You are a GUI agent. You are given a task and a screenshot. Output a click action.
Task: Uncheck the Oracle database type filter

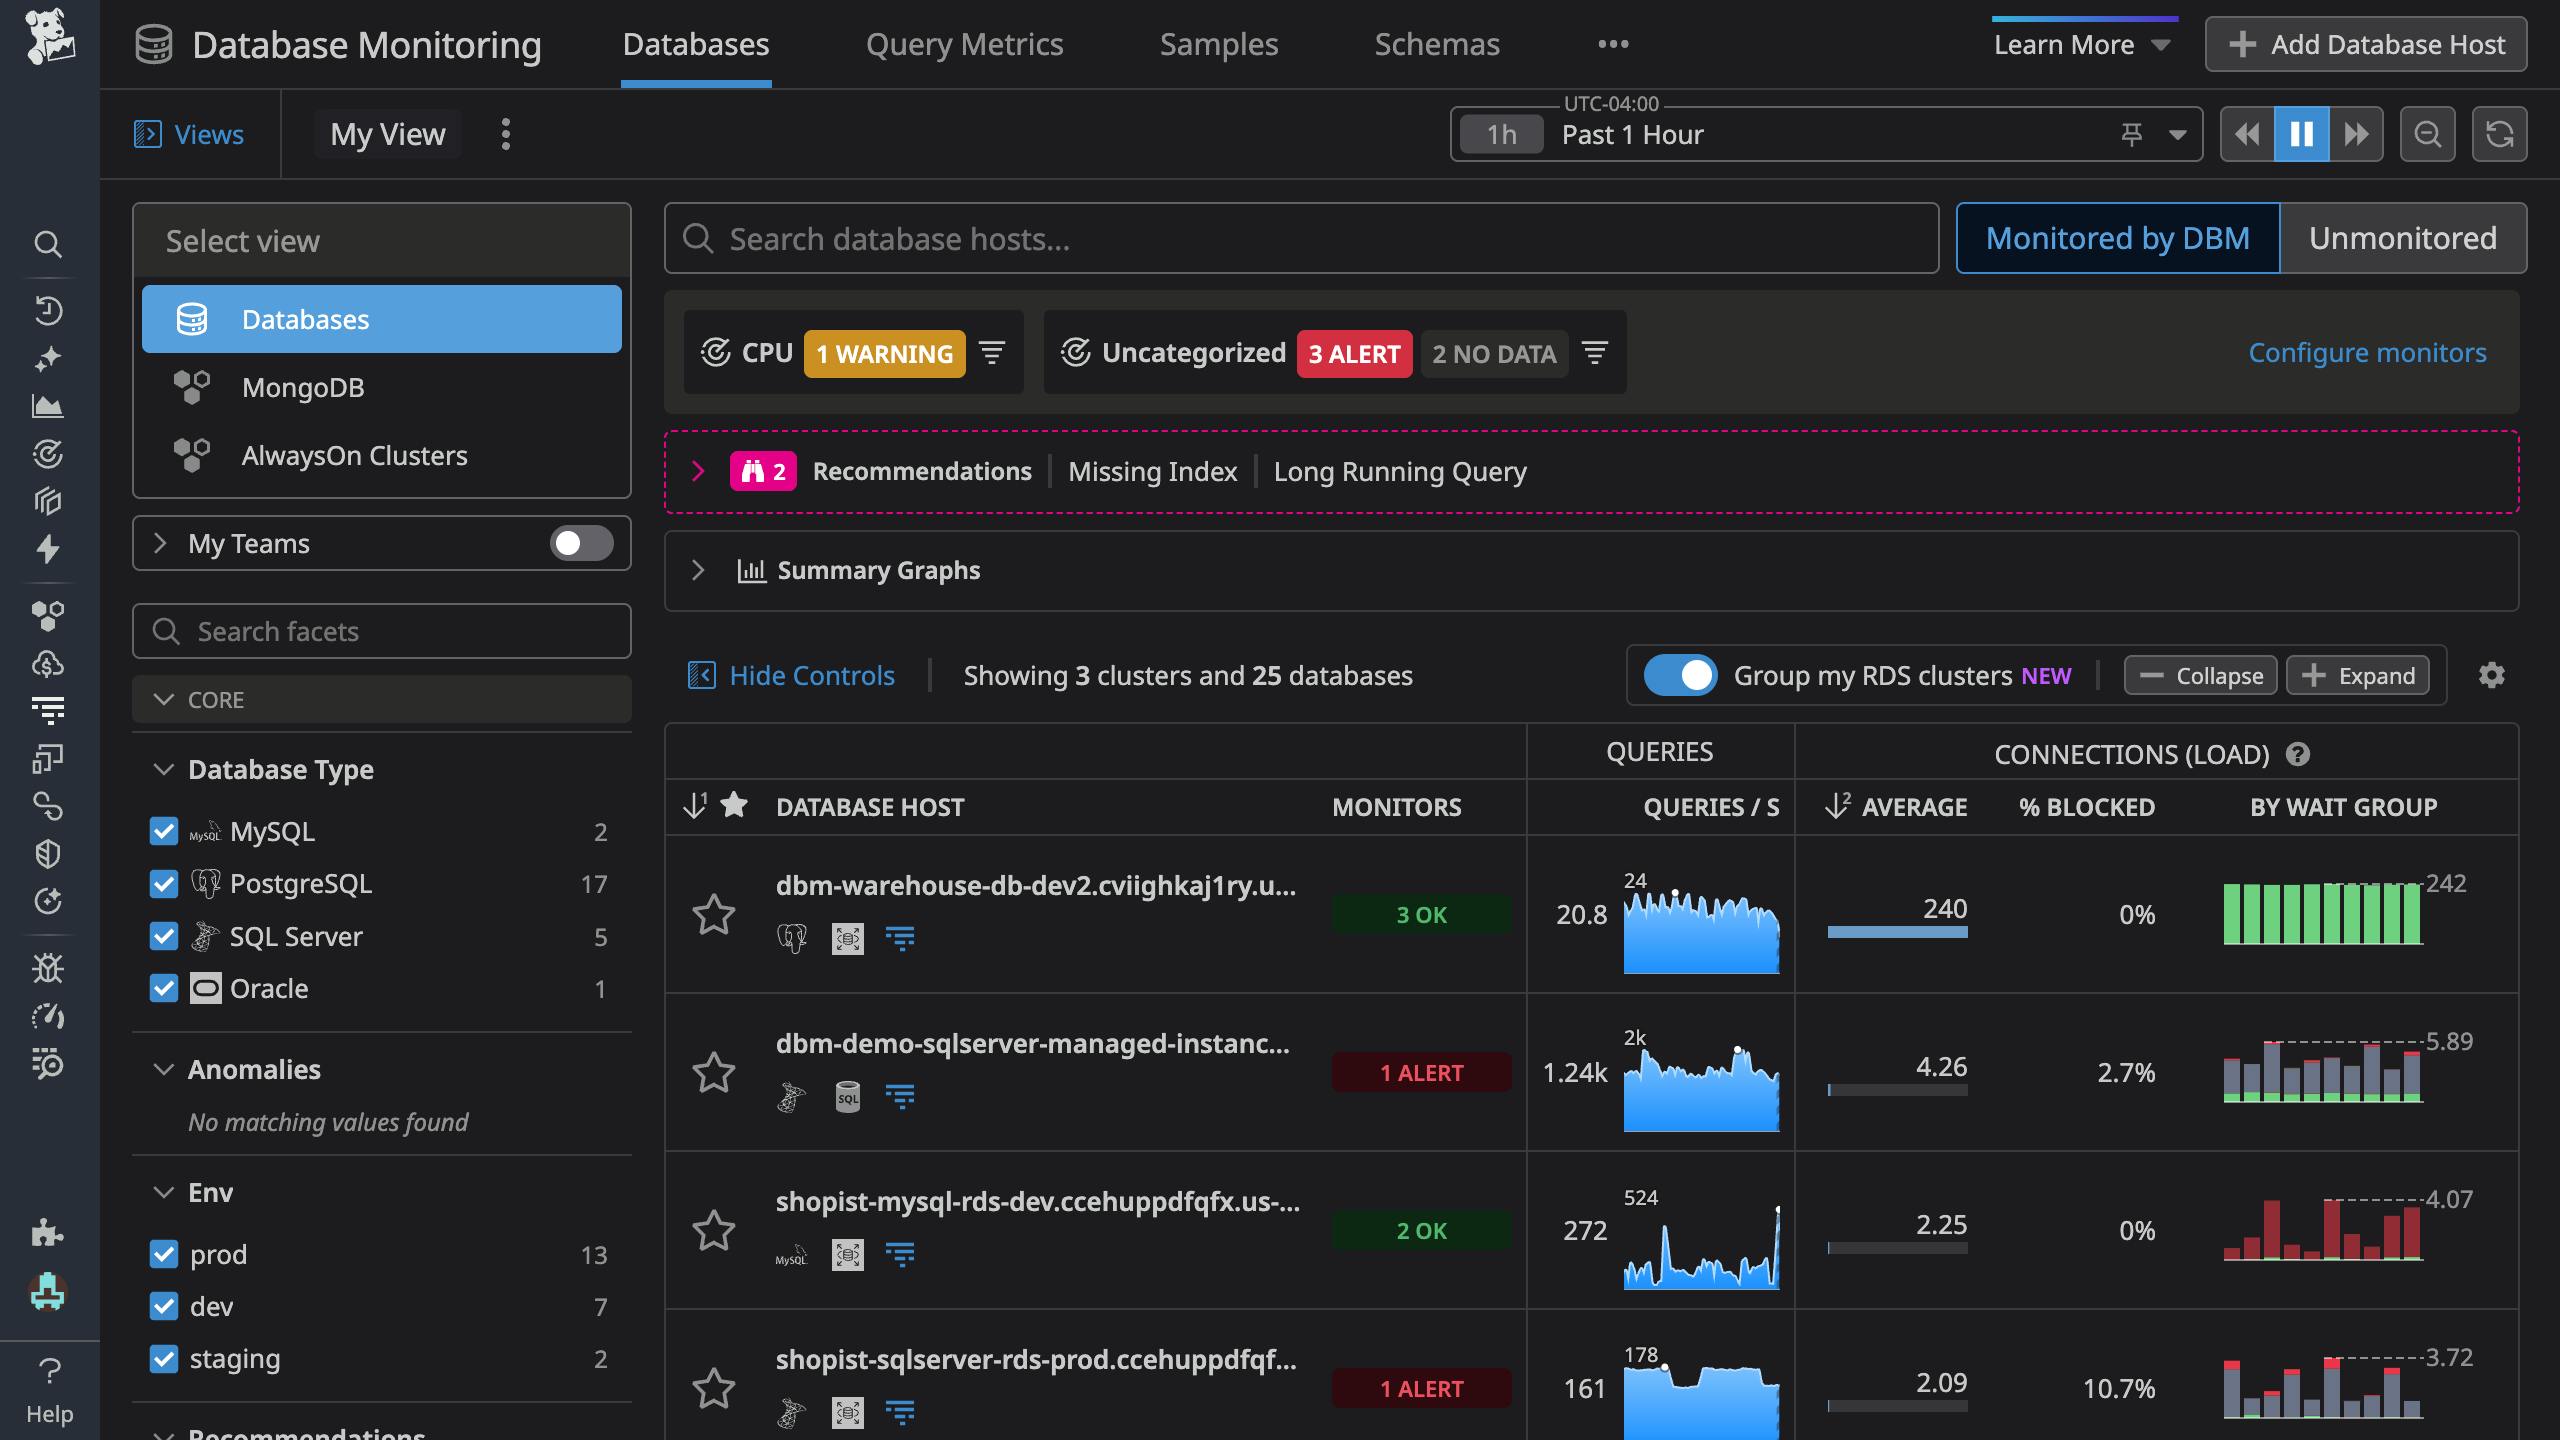[164, 988]
